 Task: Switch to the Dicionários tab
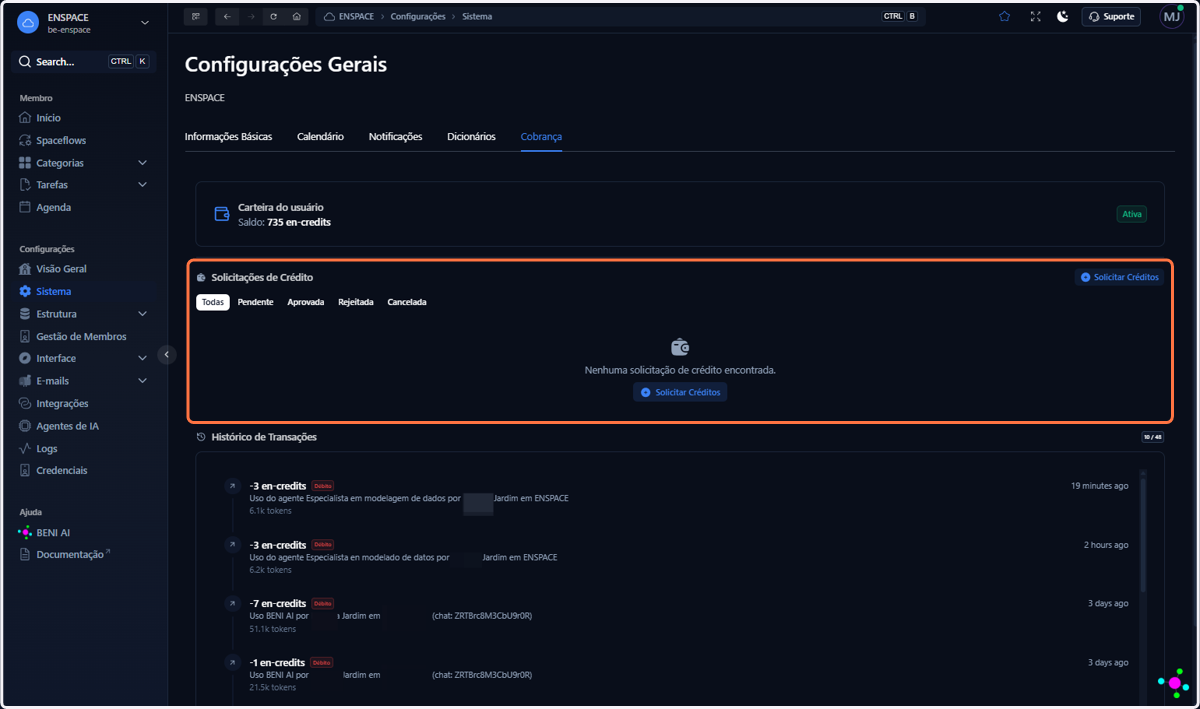(471, 137)
